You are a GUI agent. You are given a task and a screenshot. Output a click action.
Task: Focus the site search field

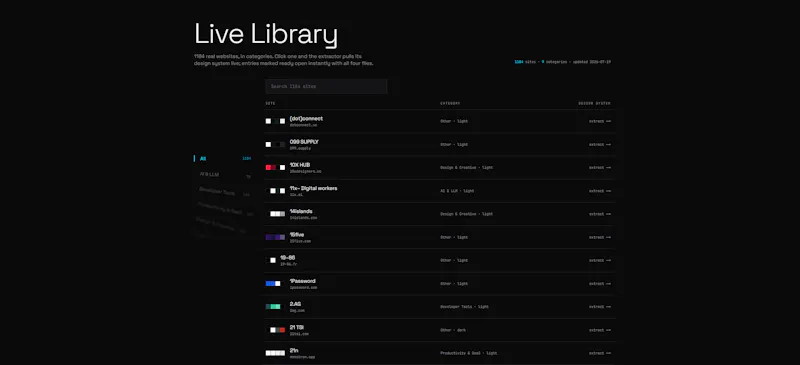pos(326,86)
